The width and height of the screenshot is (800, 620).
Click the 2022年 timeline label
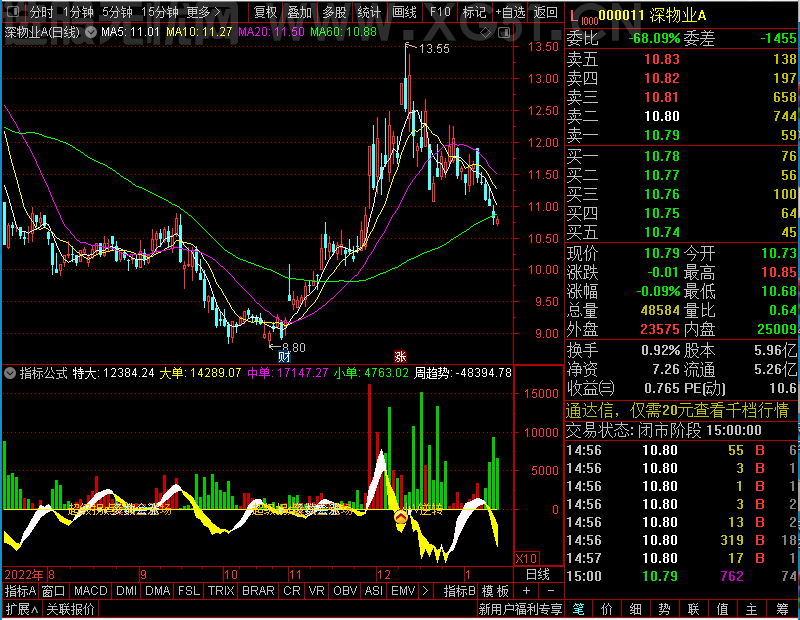23,575
